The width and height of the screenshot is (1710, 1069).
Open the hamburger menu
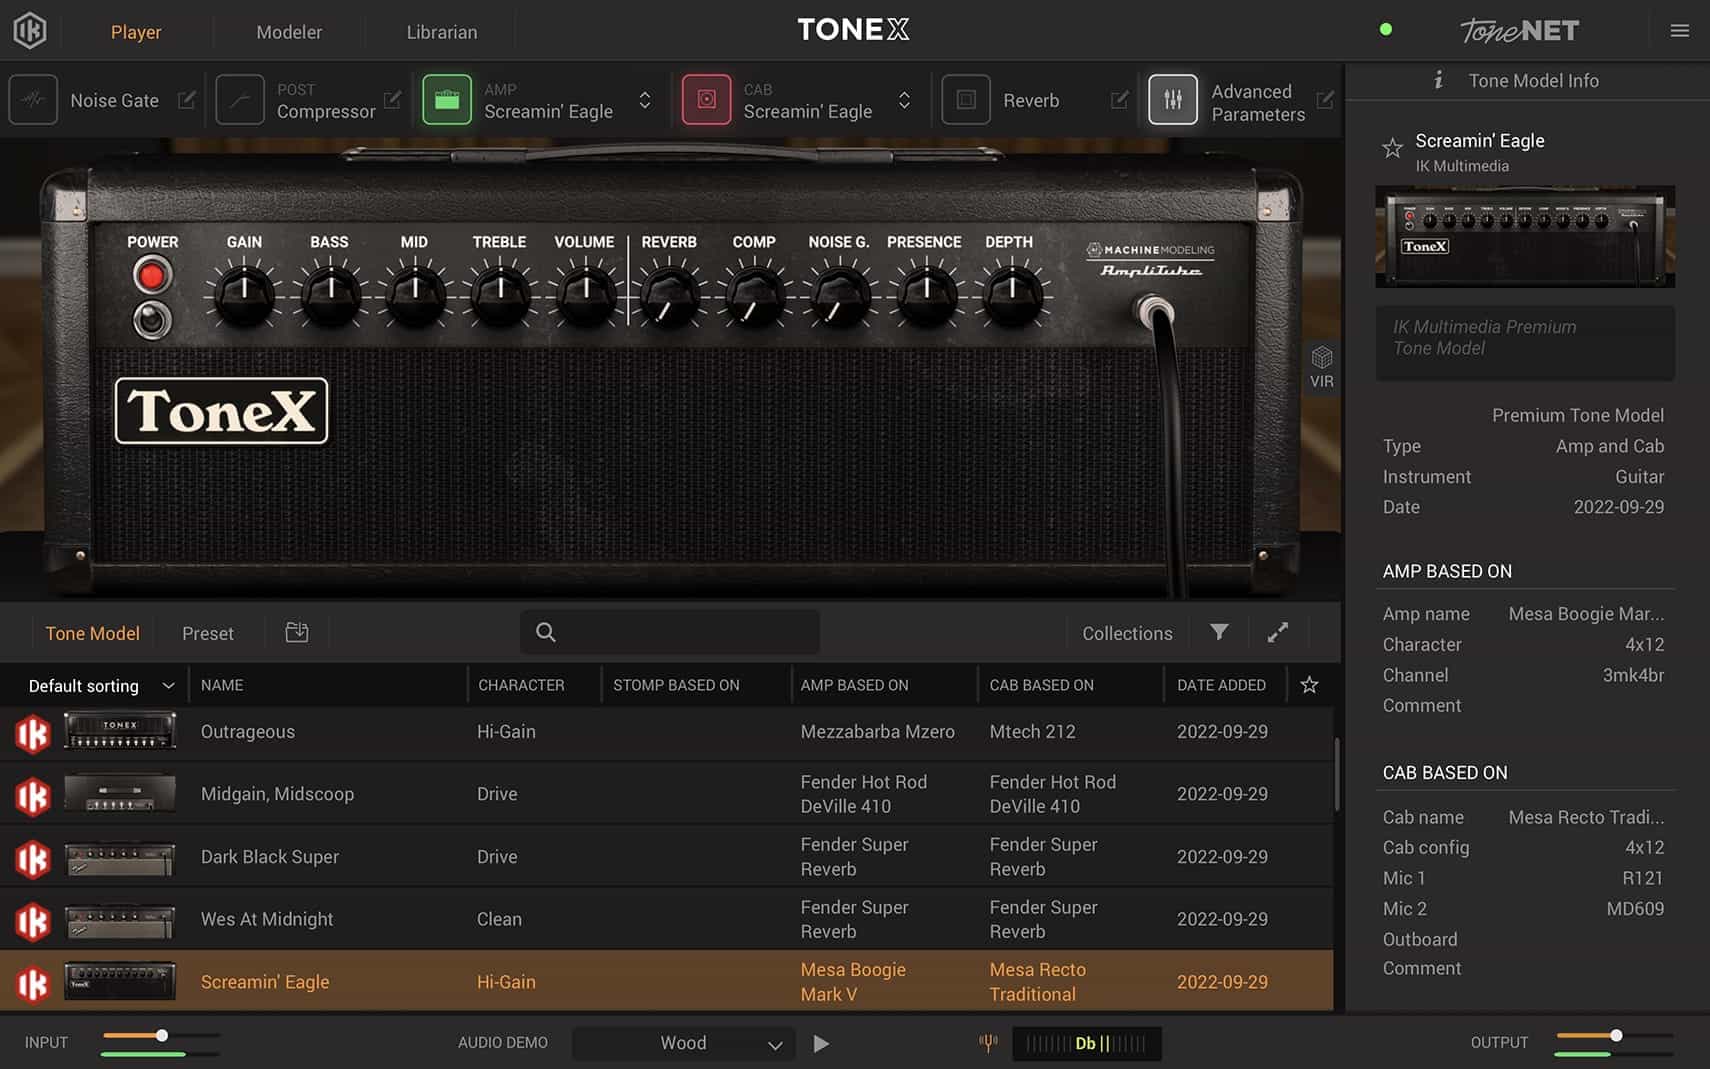(x=1680, y=31)
